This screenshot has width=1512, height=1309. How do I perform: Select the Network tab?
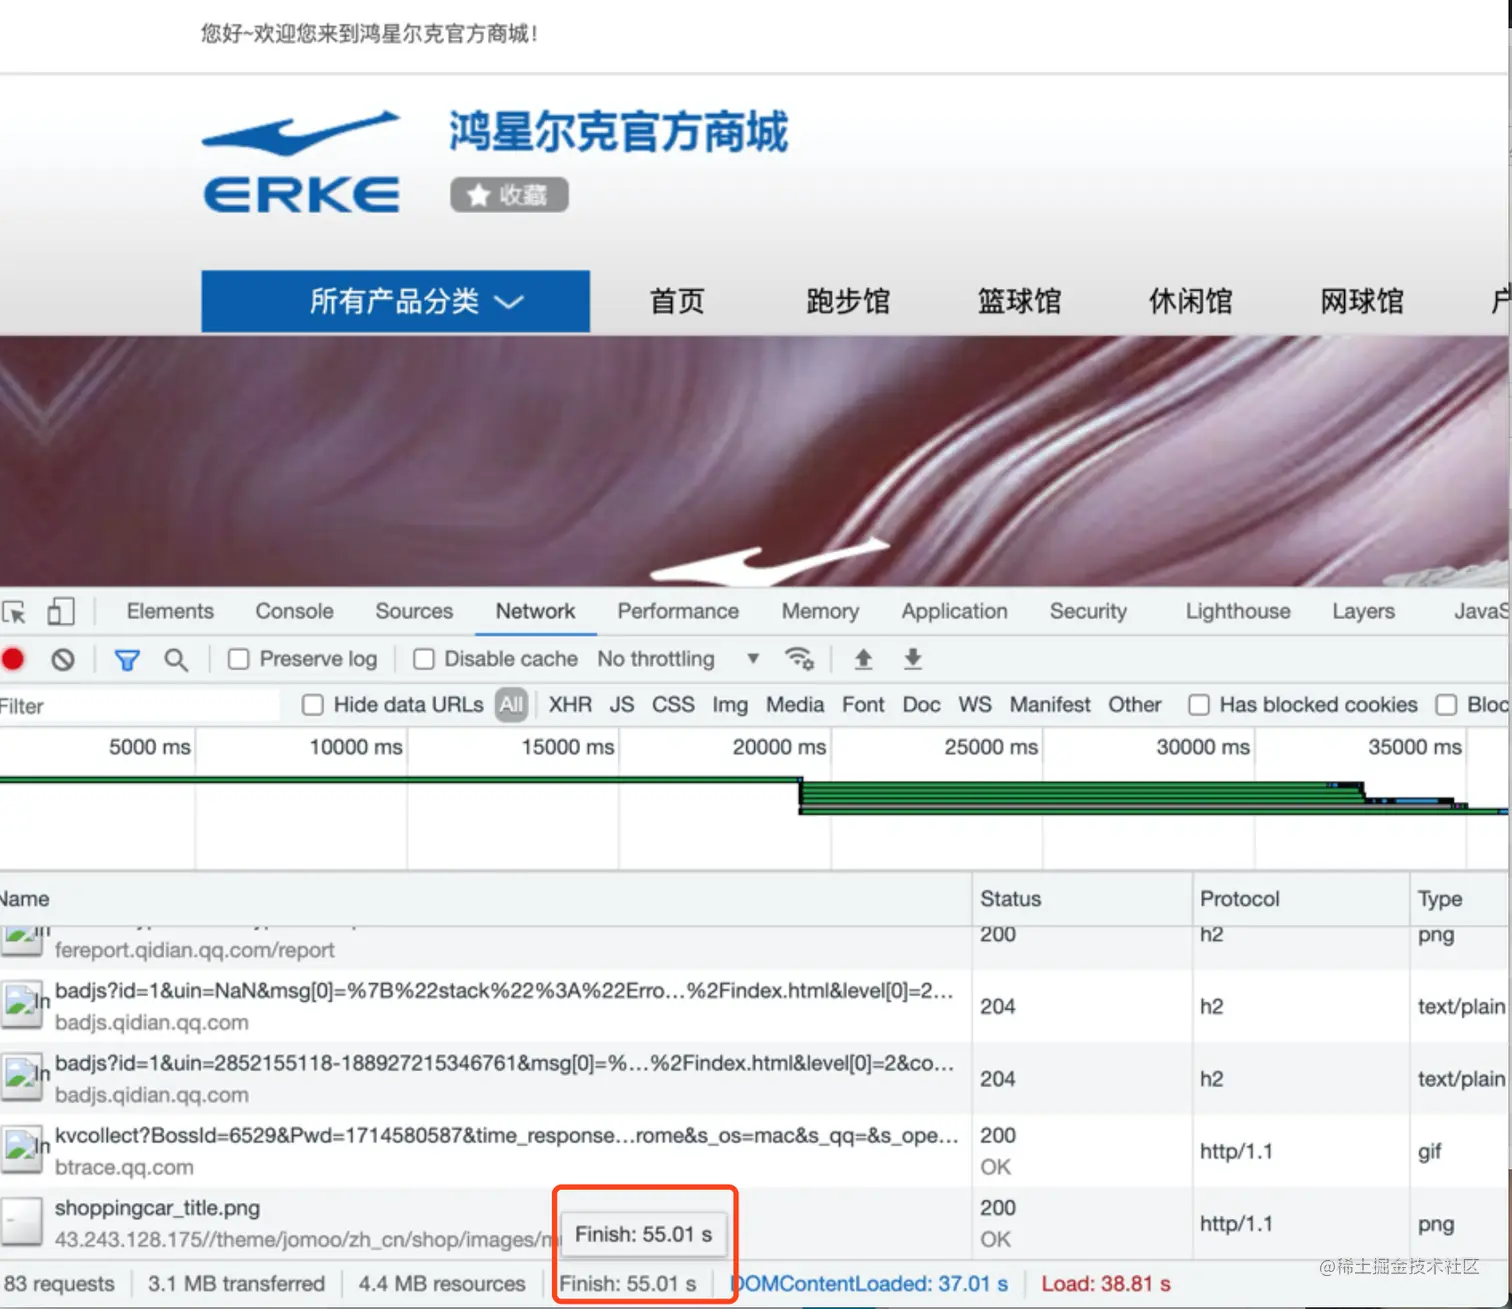pos(535,611)
